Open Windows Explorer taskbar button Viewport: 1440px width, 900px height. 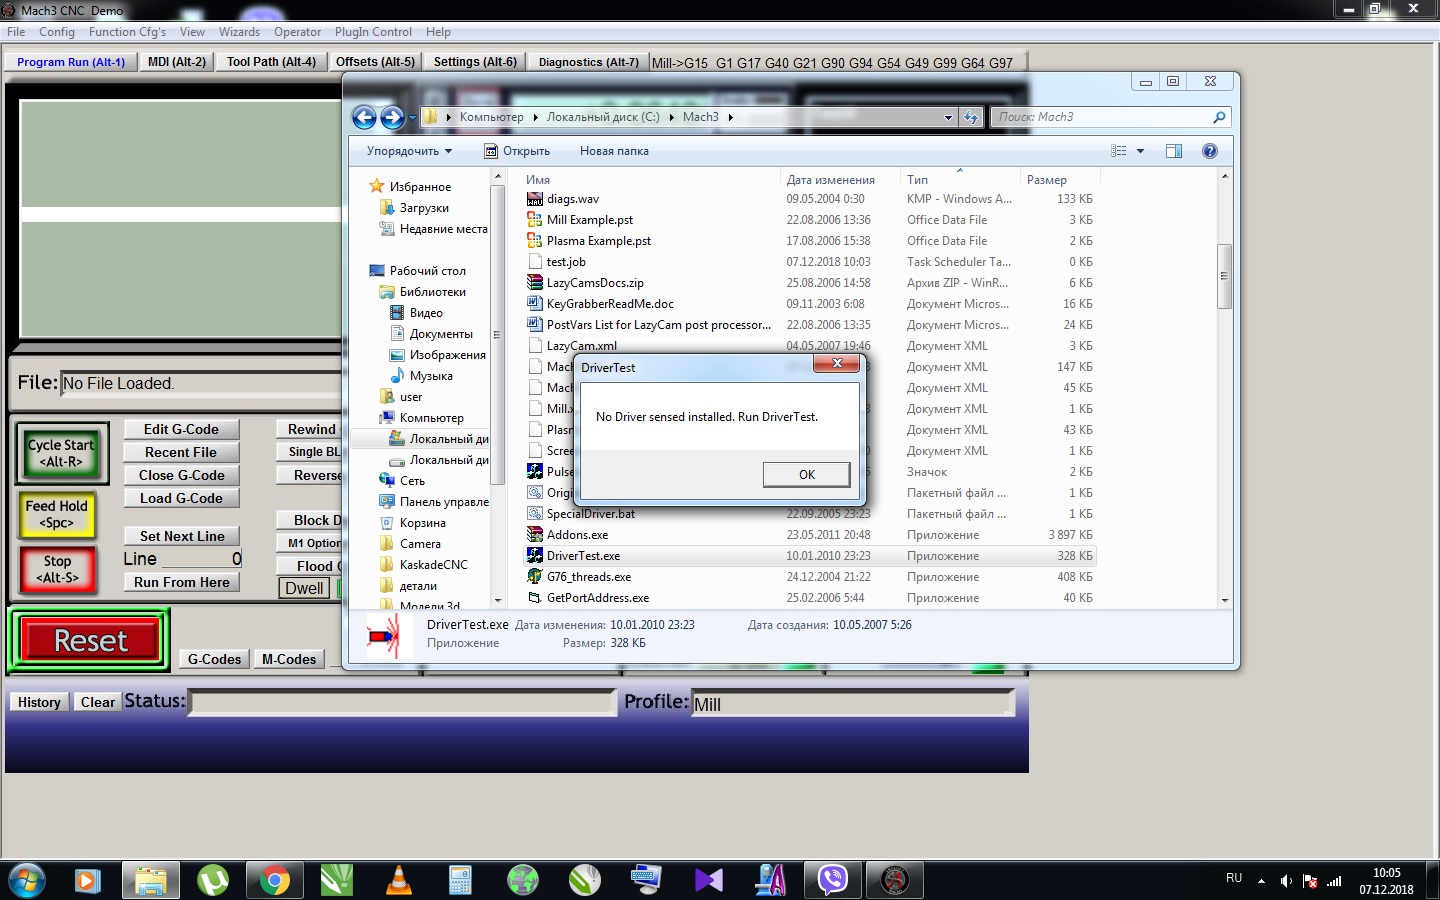[x=150, y=880]
